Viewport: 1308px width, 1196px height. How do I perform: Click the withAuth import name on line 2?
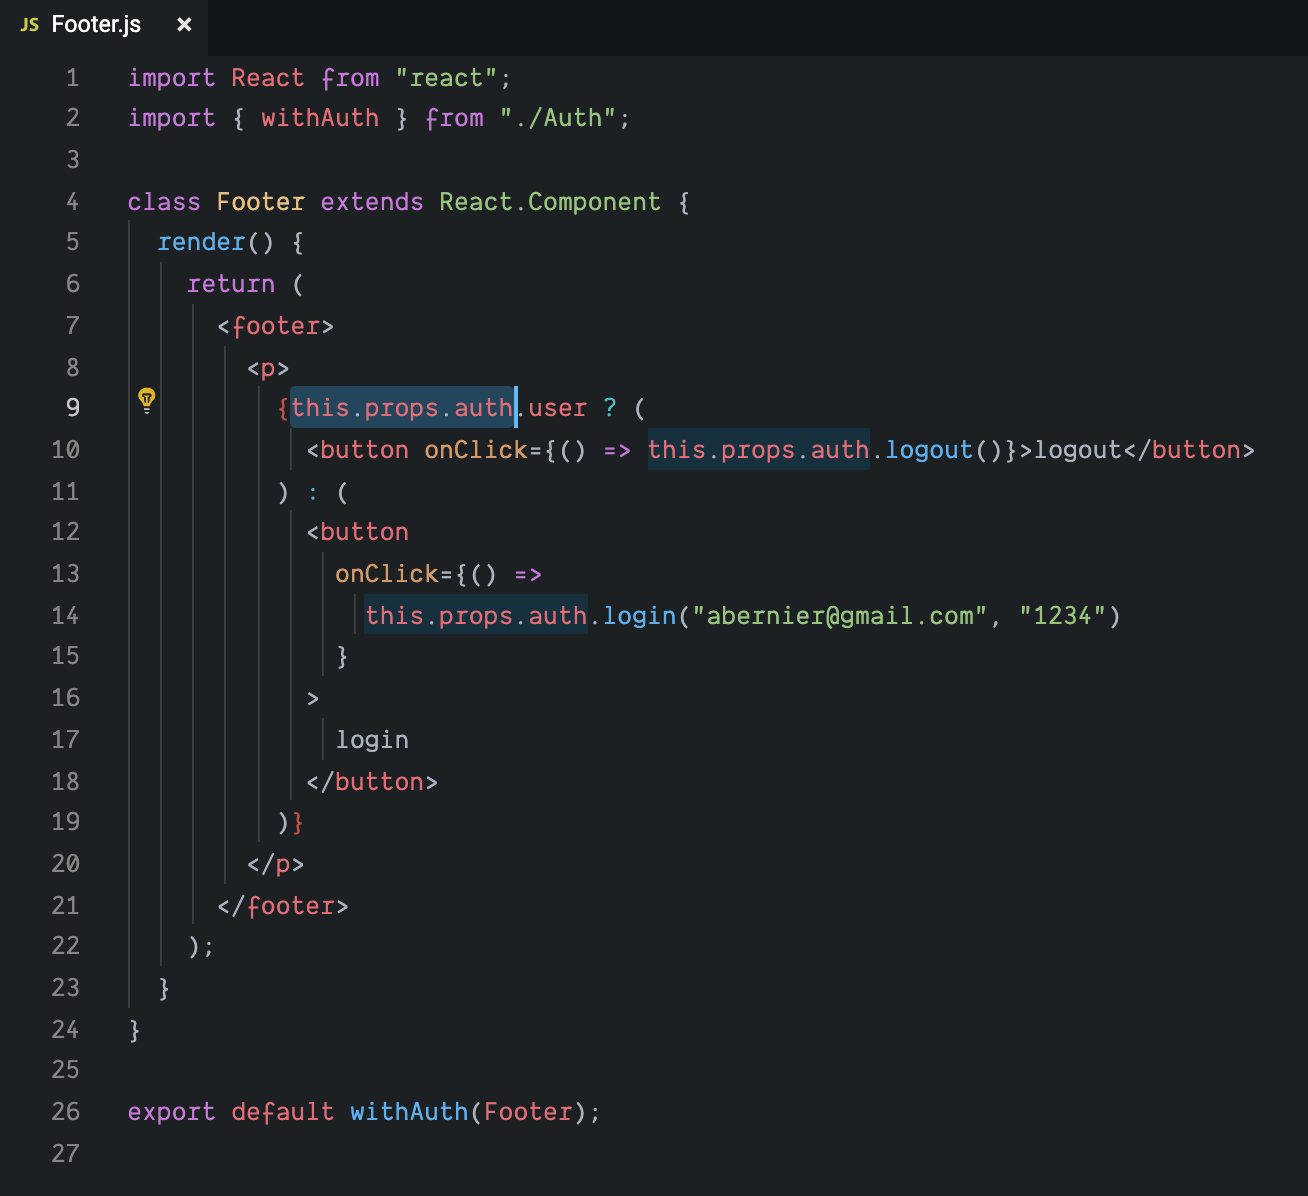[320, 119]
